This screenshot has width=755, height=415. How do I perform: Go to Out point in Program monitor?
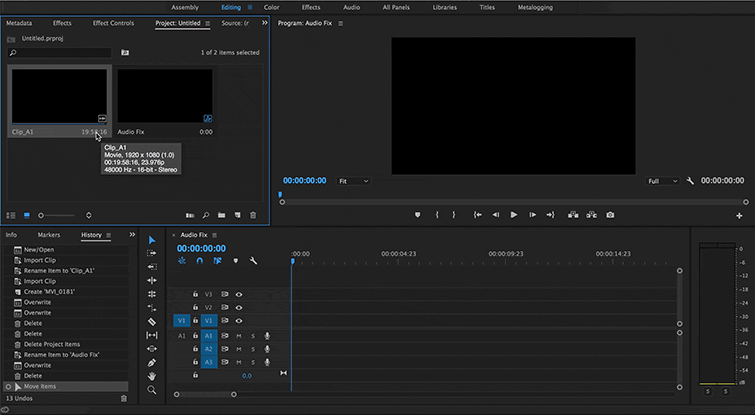click(x=550, y=215)
